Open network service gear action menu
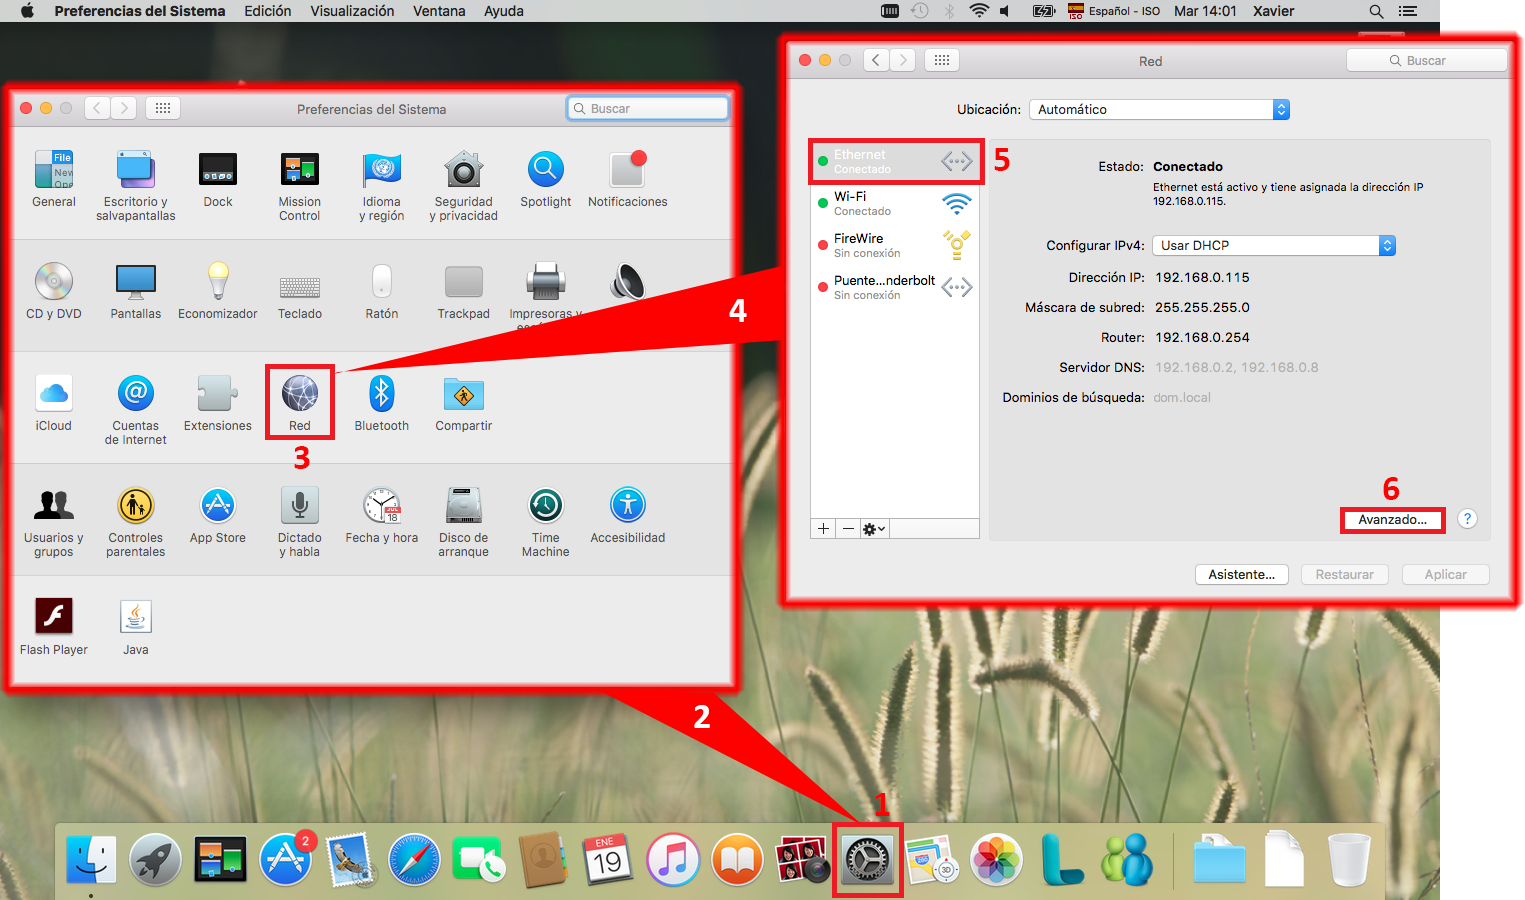This screenshot has width=1525, height=900. pos(874,529)
